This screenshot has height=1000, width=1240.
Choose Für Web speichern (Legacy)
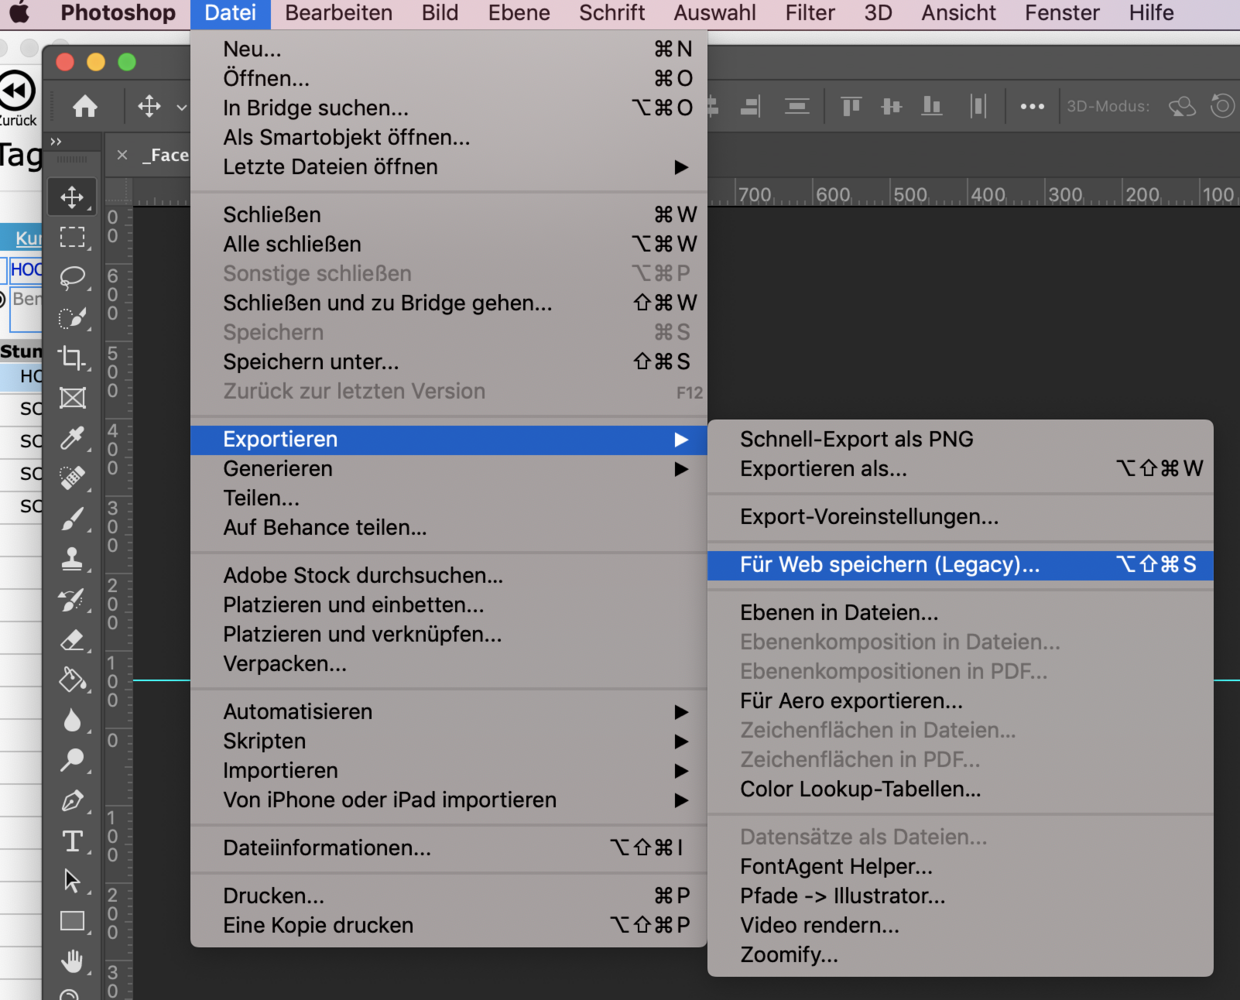tap(889, 565)
